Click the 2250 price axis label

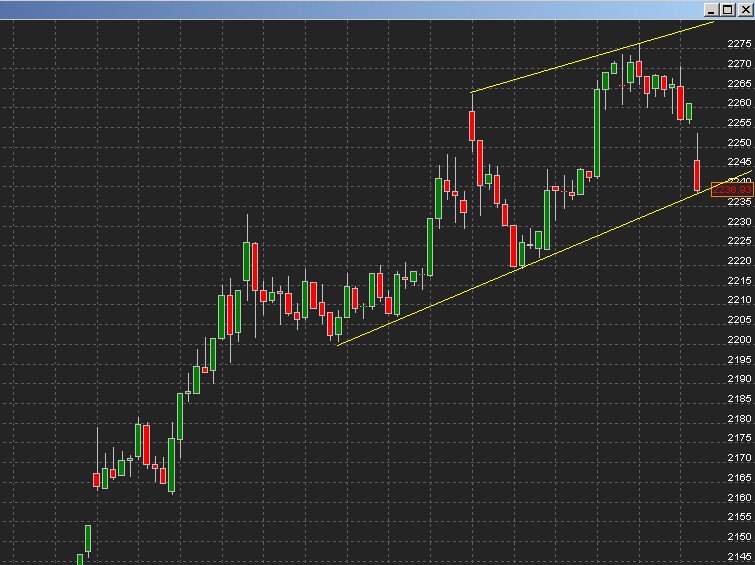click(739, 143)
